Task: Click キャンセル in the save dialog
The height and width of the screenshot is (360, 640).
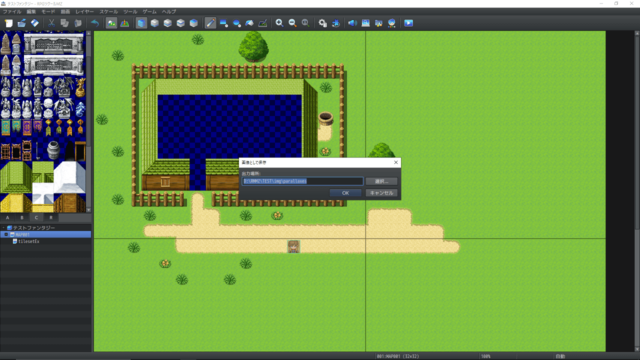Action: 381,193
